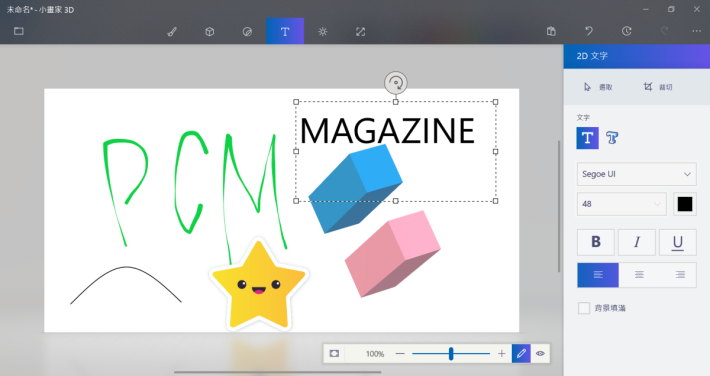Open the 3D objects tool
This screenshot has height=376, width=710.
point(209,32)
